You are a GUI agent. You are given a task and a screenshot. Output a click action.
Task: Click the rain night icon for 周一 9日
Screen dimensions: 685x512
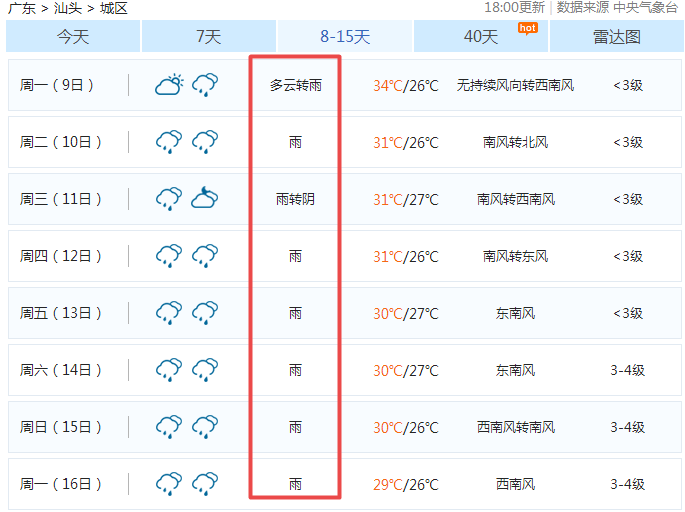point(205,85)
